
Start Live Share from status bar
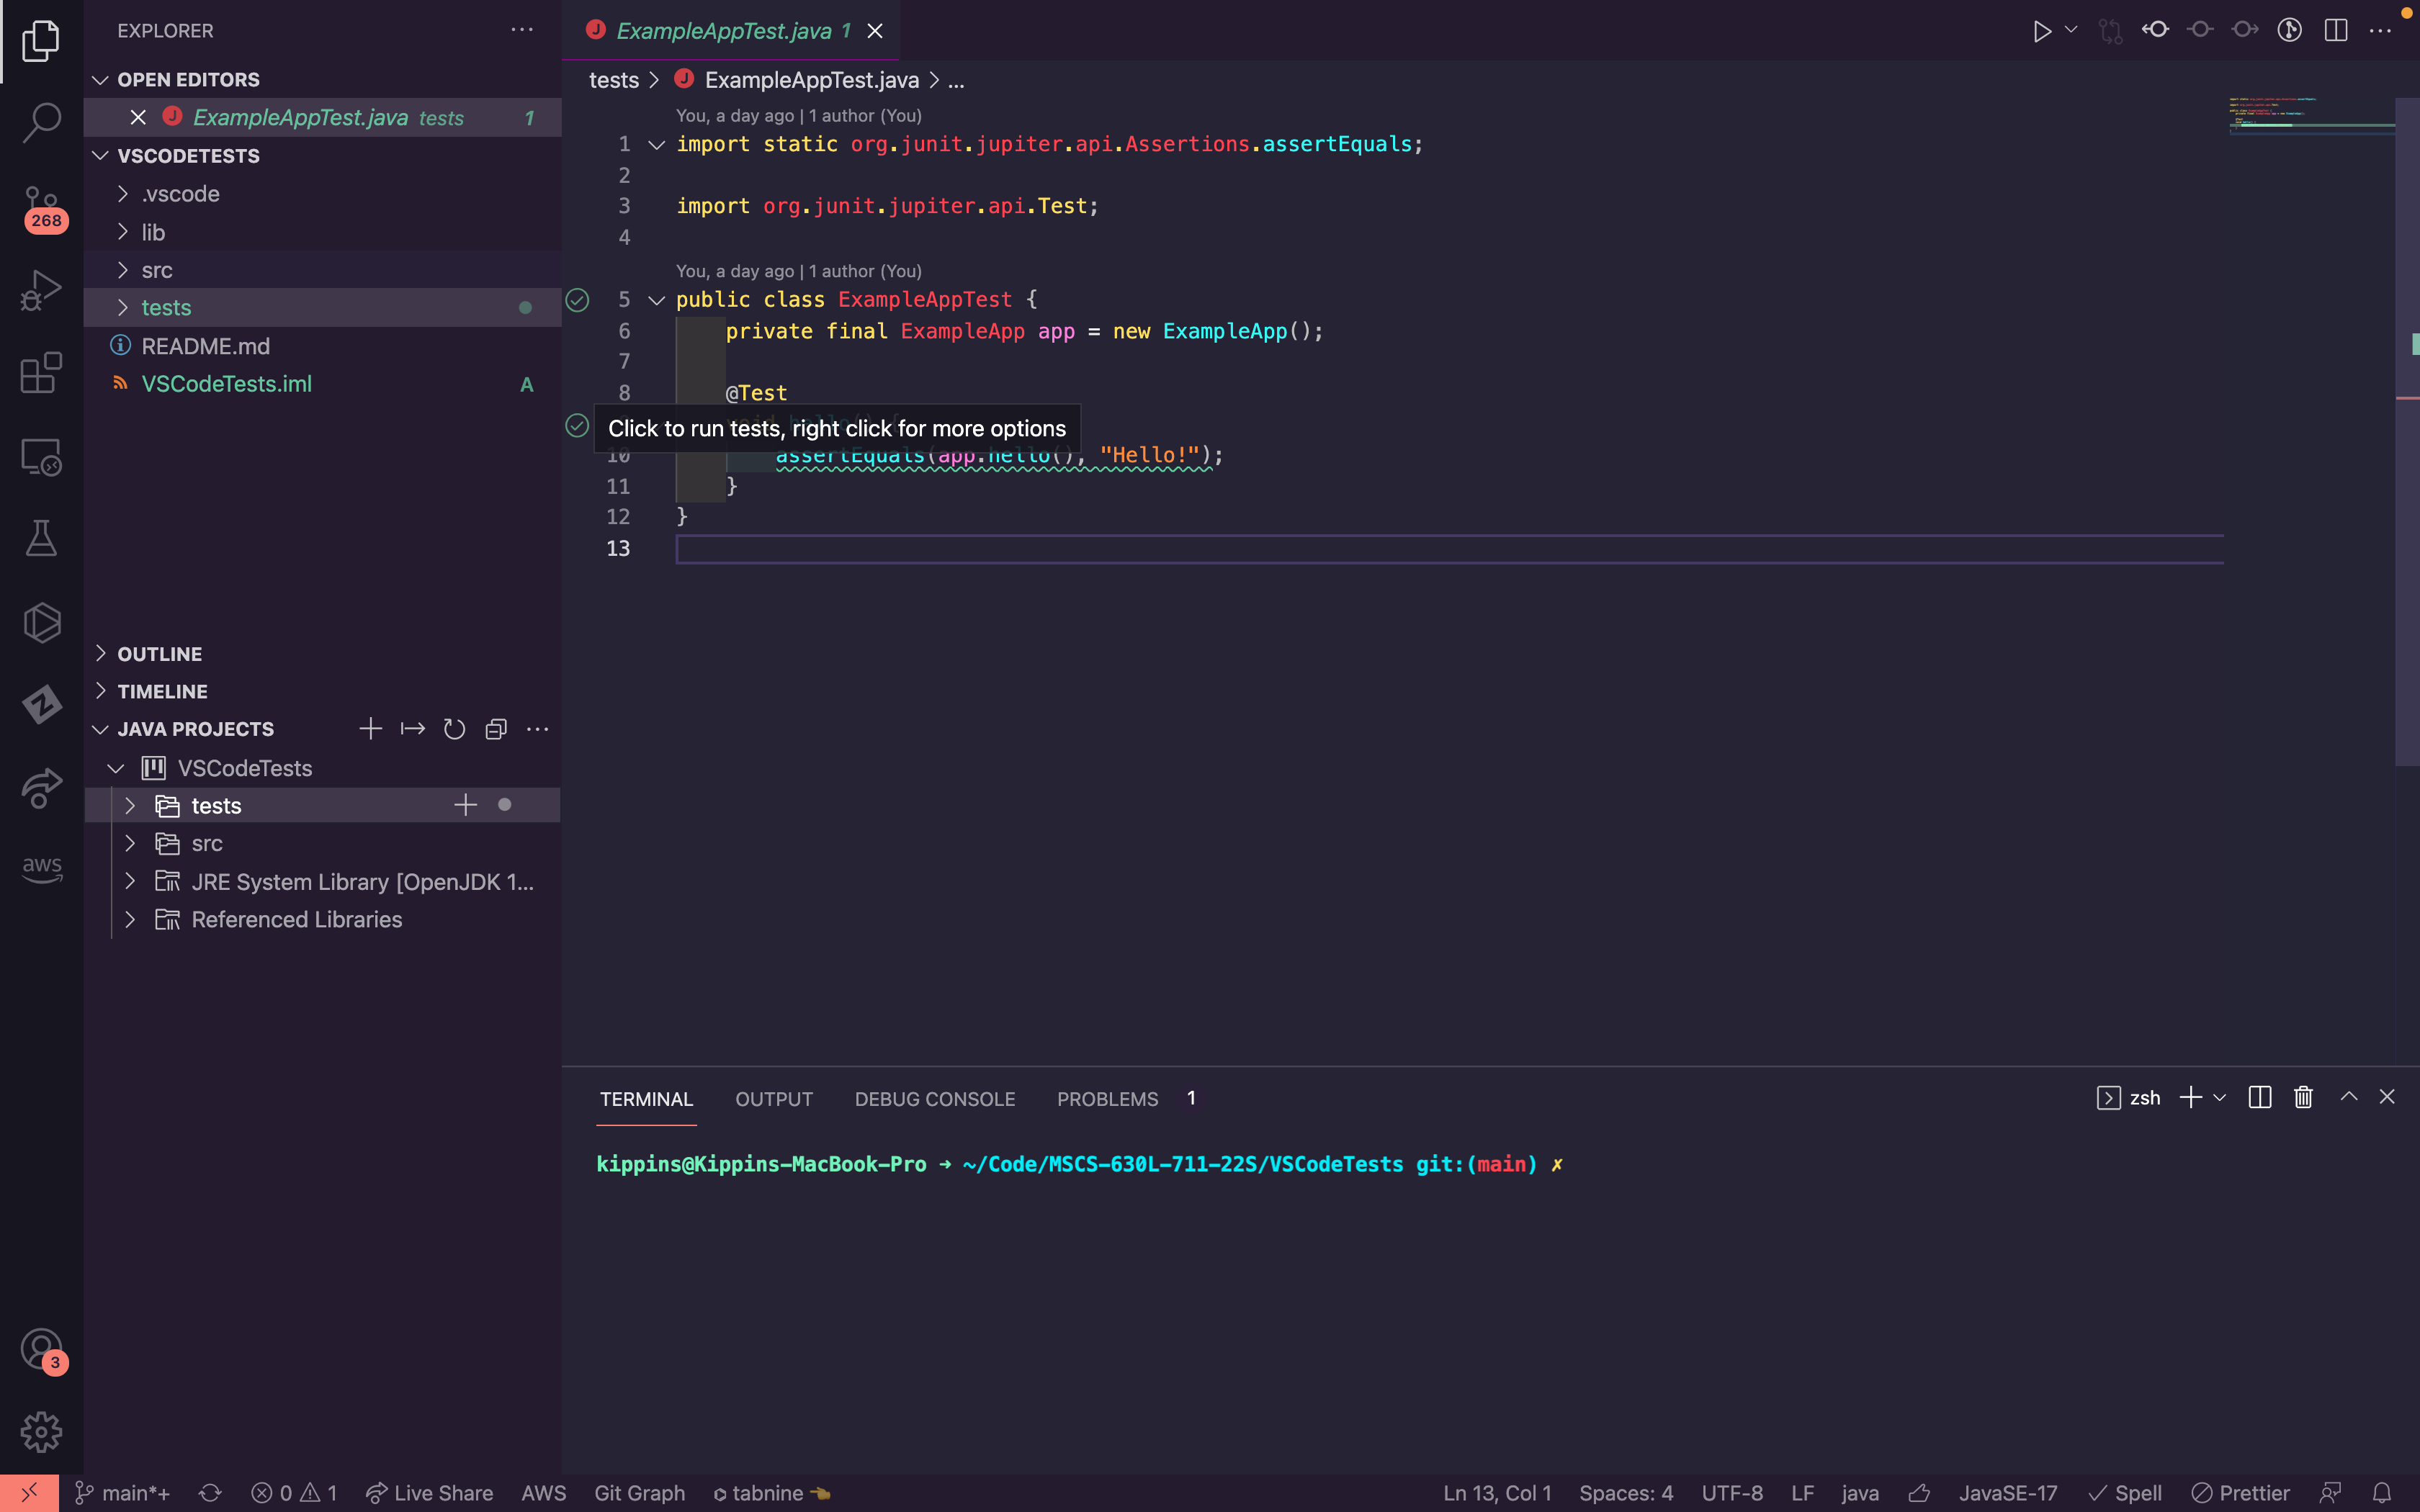[429, 1493]
